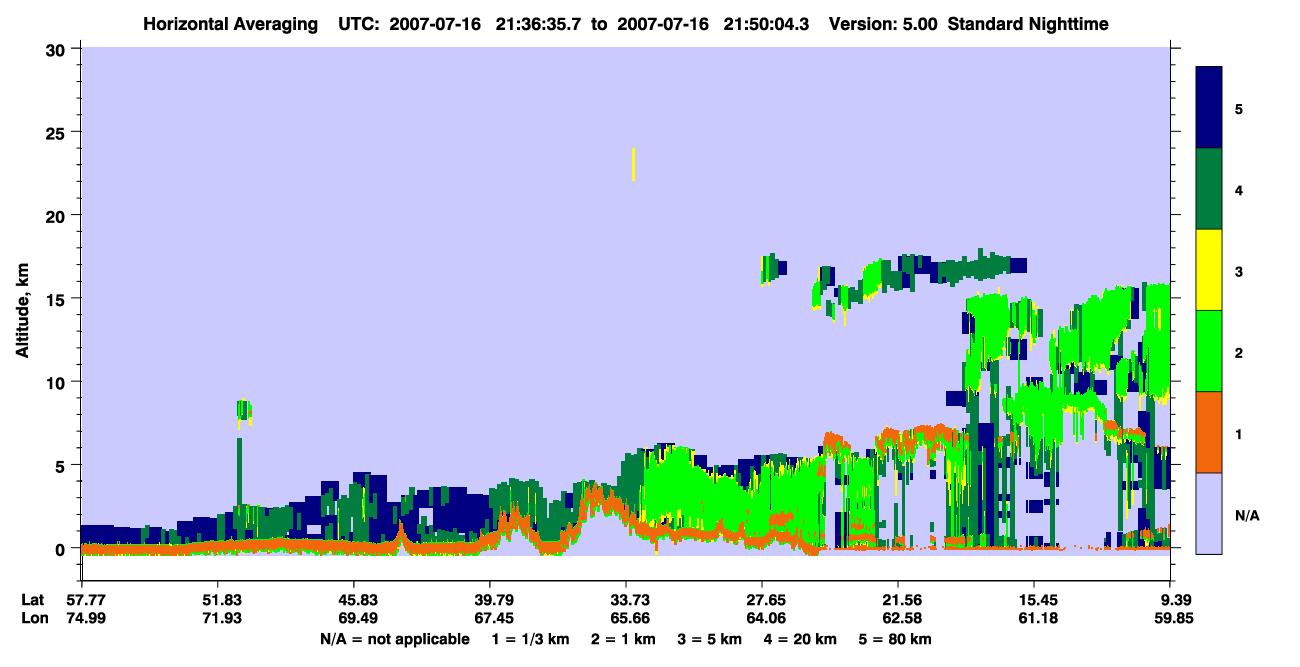Click the dark green colorbar segment labeled 4
The height and width of the screenshot is (667, 1300).
pyautogui.click(x=1209, y=189)
